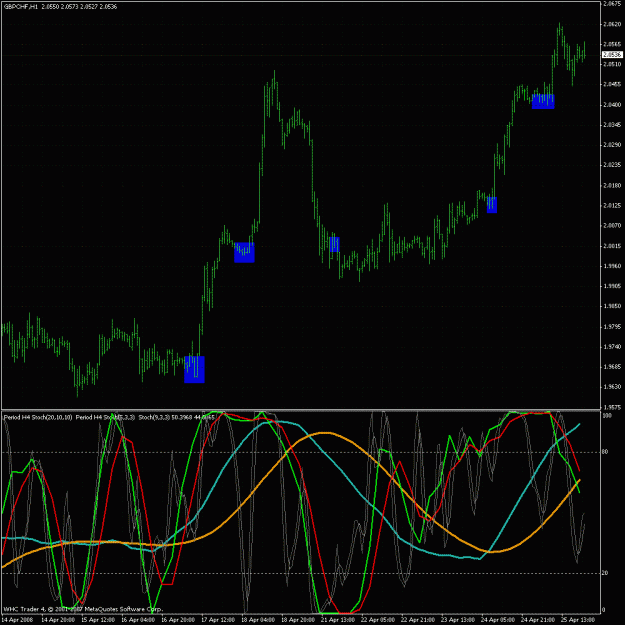Click the 14 Apr 2008 date label

[18, 620]
